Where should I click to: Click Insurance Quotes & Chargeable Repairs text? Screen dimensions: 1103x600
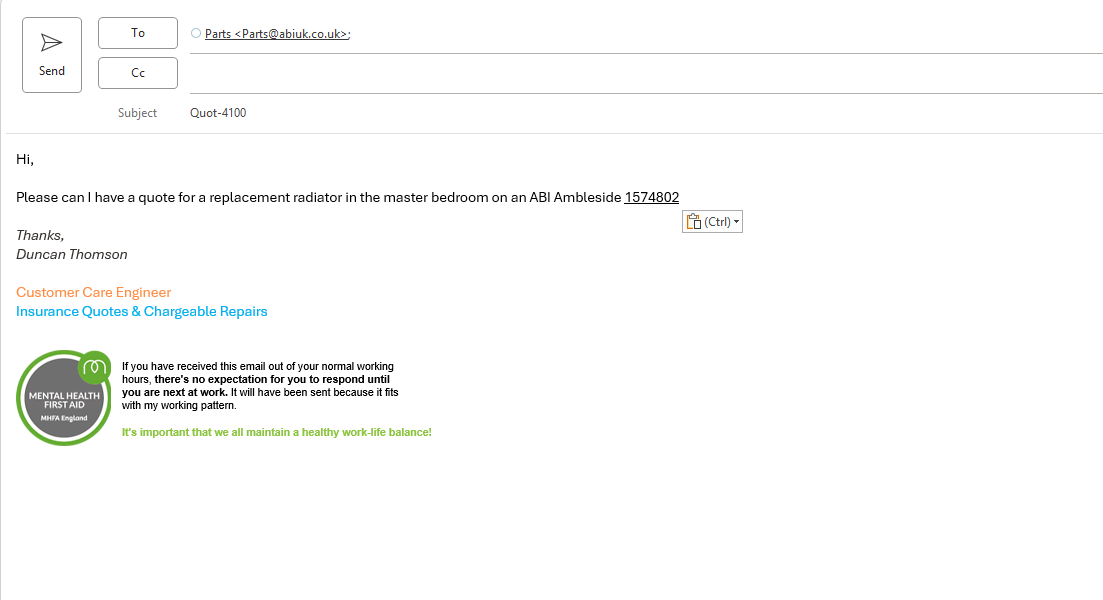141,312
